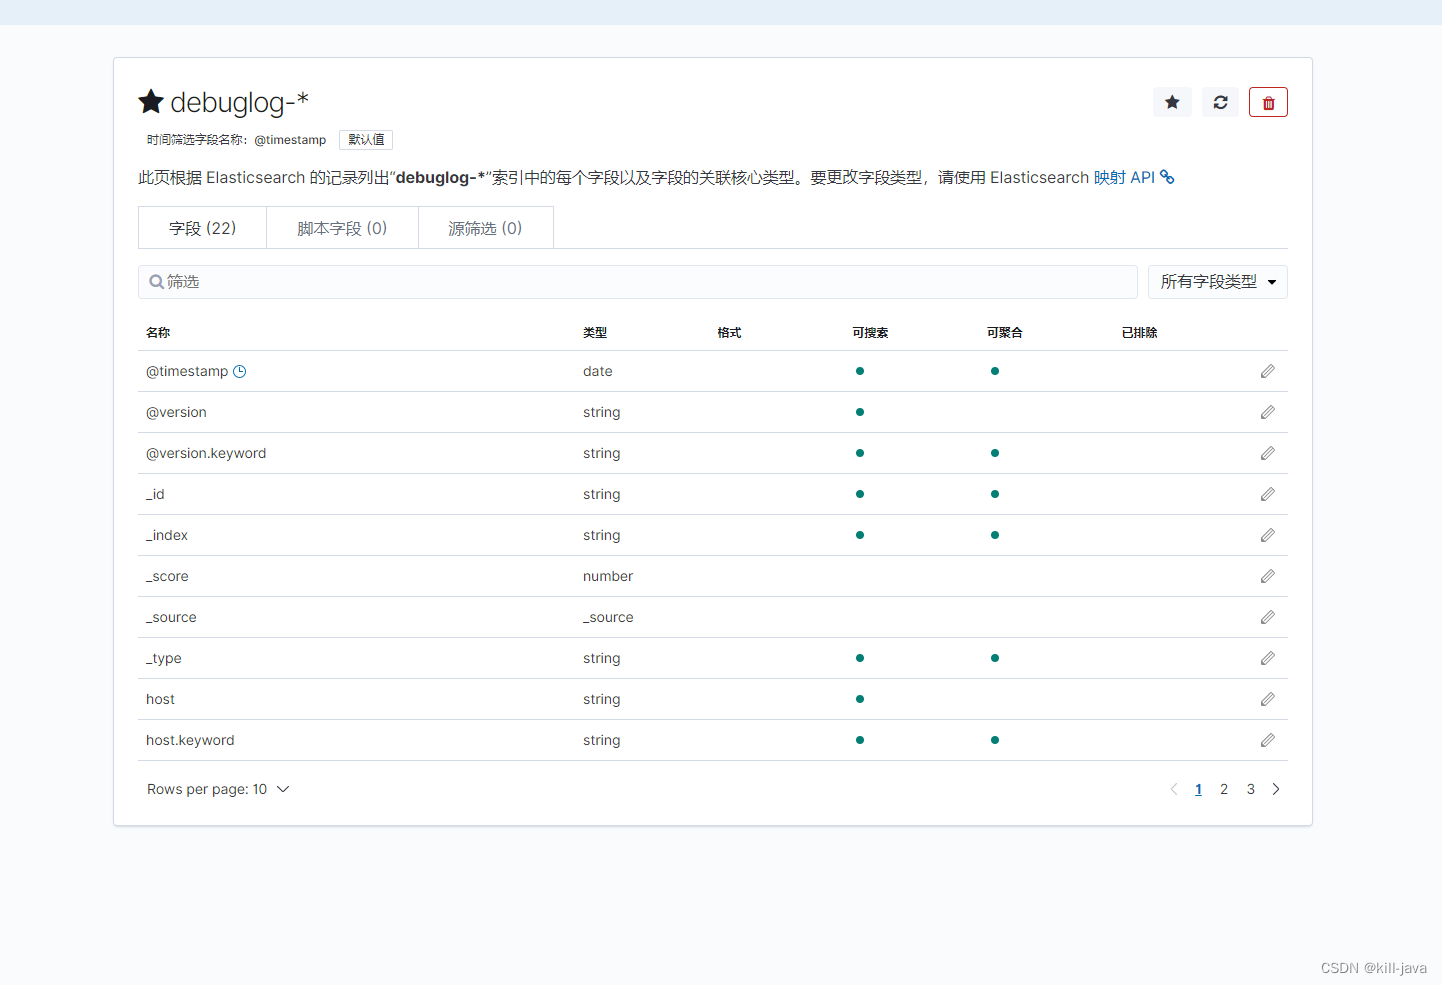Select the @timestamp field name
Viewport: 1442px width, 985px height.
(187, 371)
